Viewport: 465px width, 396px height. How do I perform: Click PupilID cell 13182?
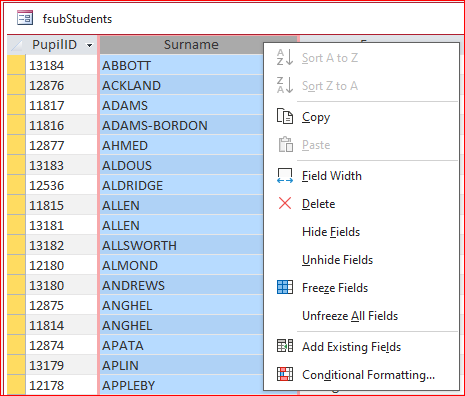click(61, 245)
